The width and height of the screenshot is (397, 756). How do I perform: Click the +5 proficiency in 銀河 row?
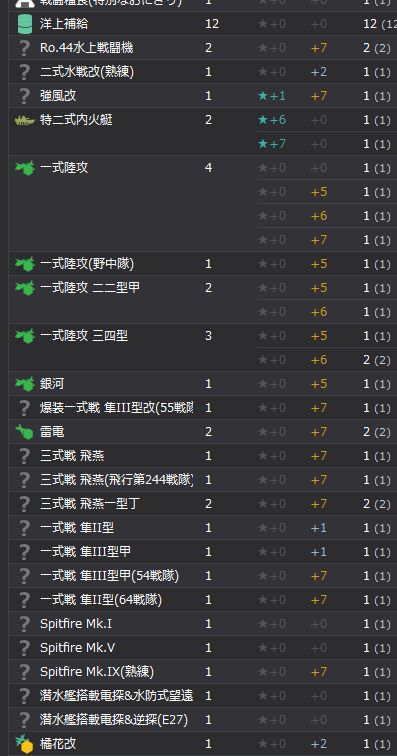(319, 384)
